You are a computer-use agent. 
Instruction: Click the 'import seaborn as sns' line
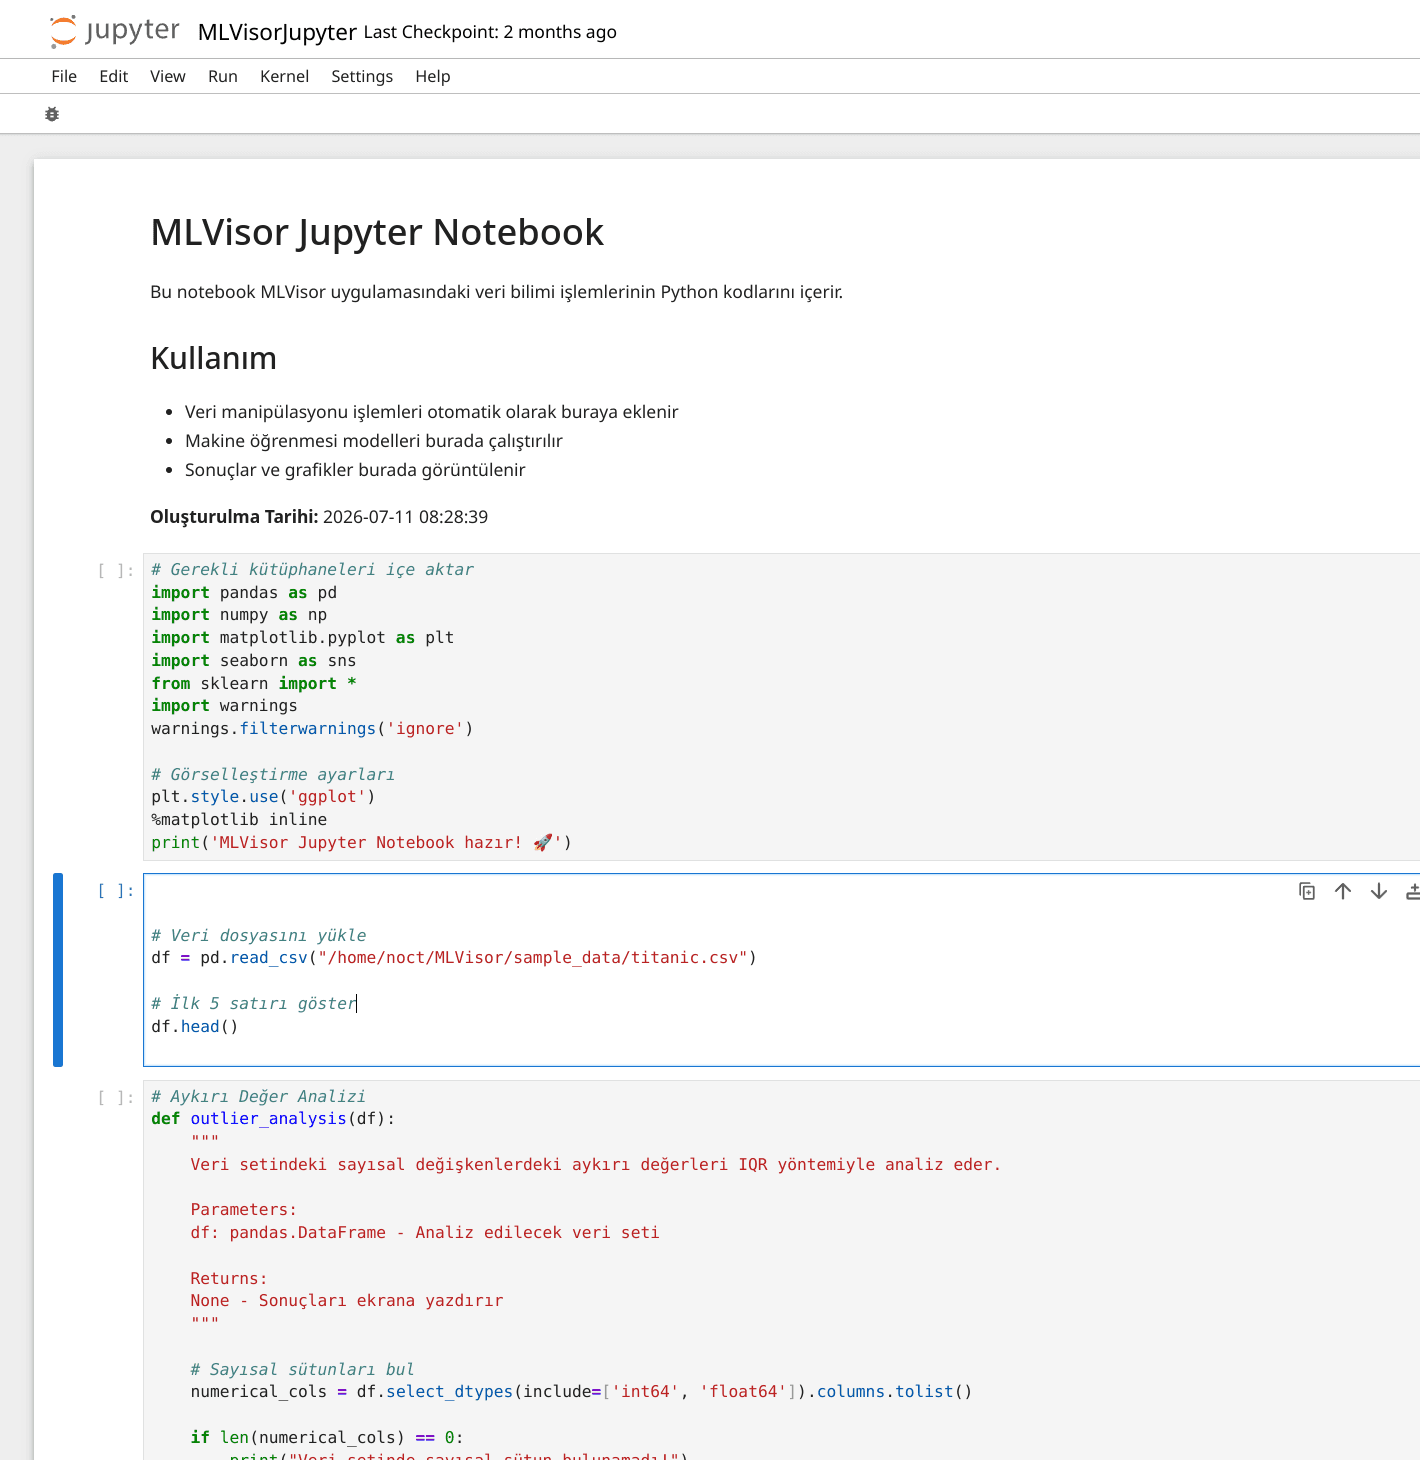coord(254,661)
